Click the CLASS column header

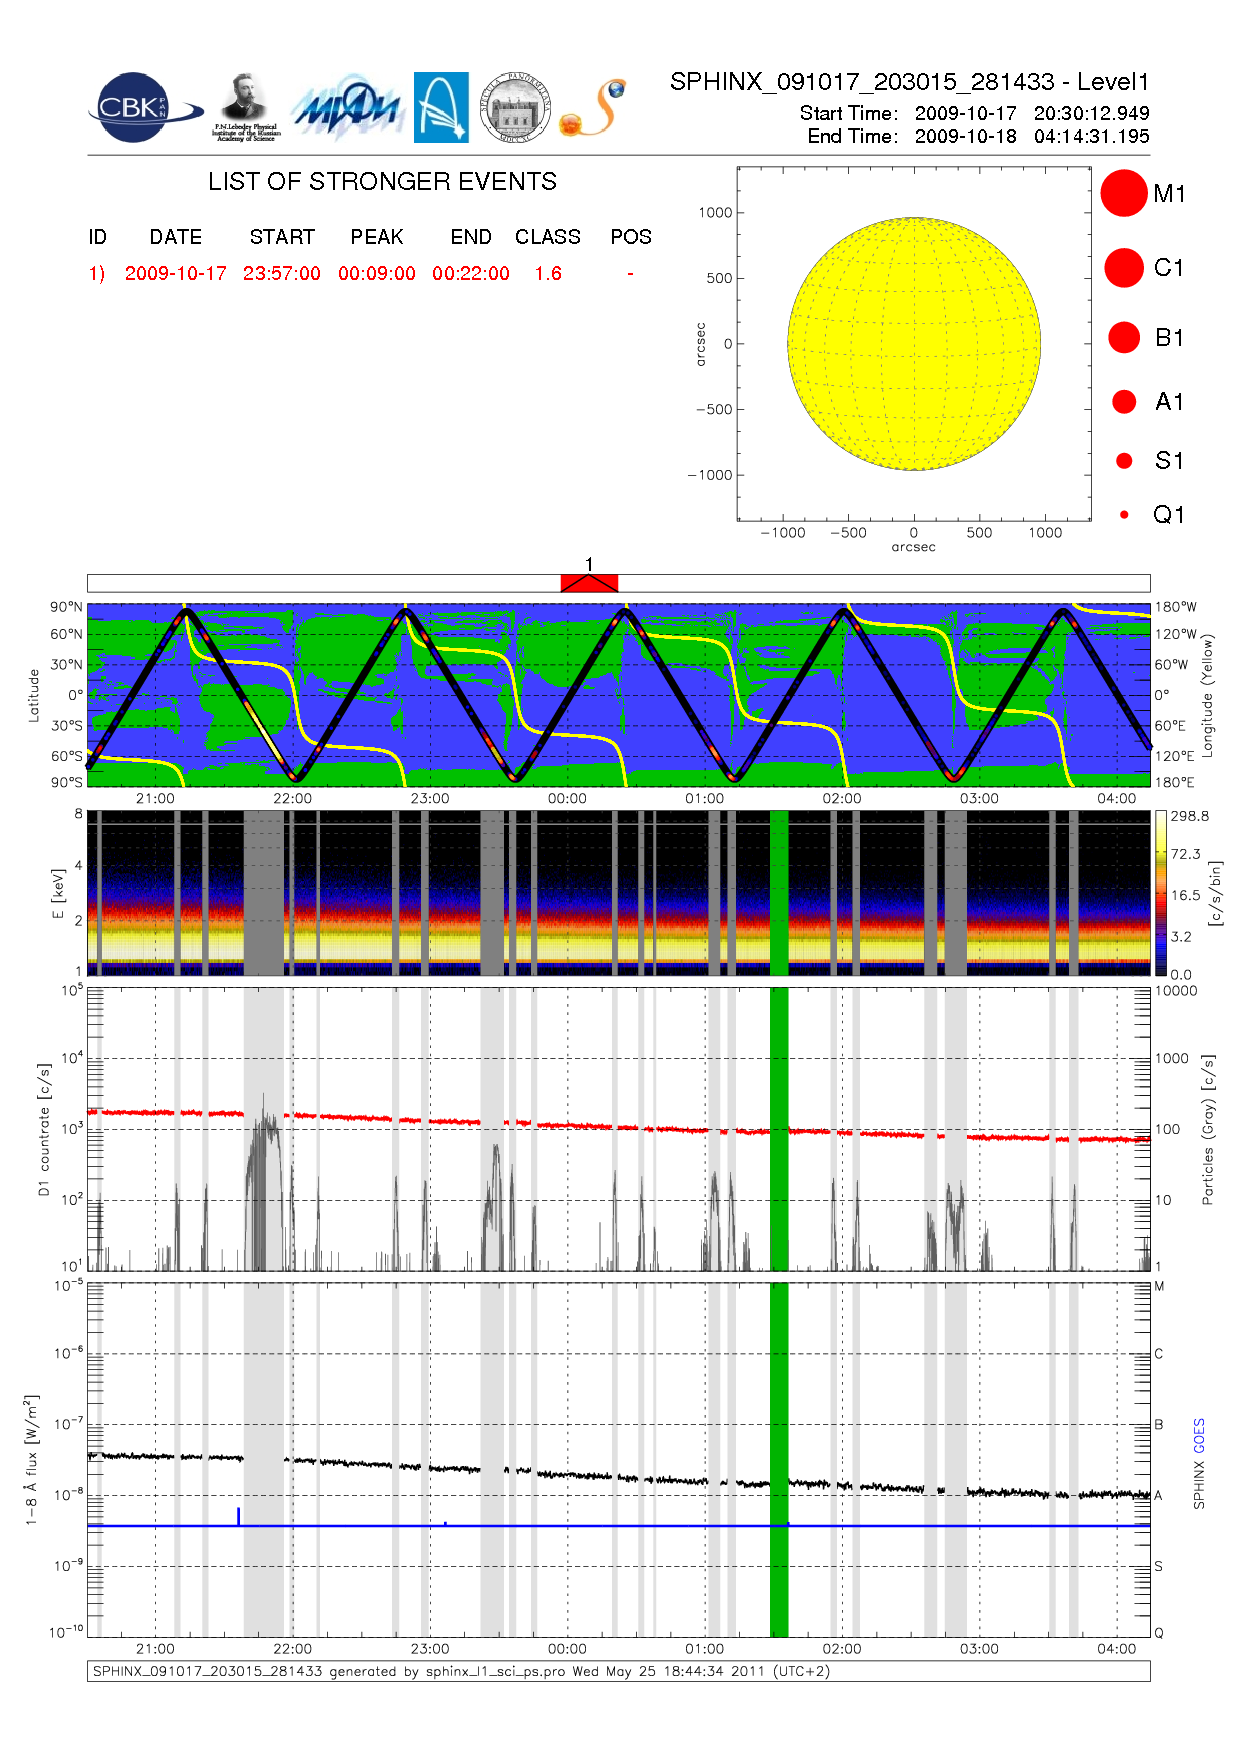click(547, 237)
